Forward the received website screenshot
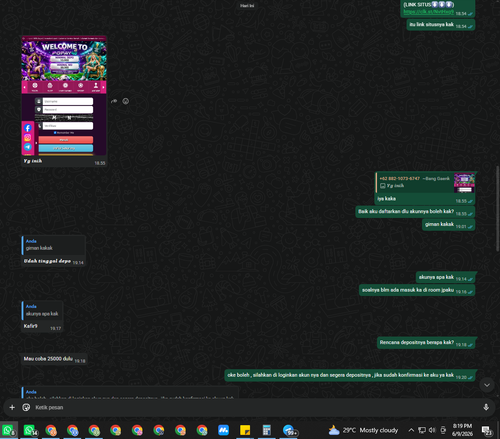Screen dimensions: 500x439 point(114,101)
